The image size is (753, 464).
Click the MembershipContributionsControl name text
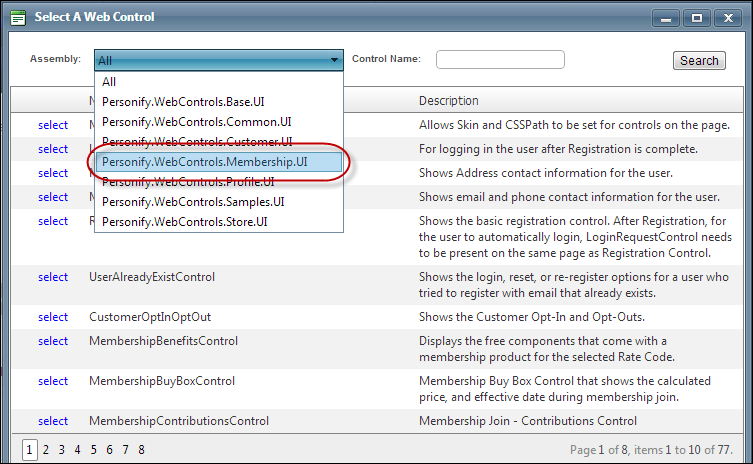[x=179, y=421]
